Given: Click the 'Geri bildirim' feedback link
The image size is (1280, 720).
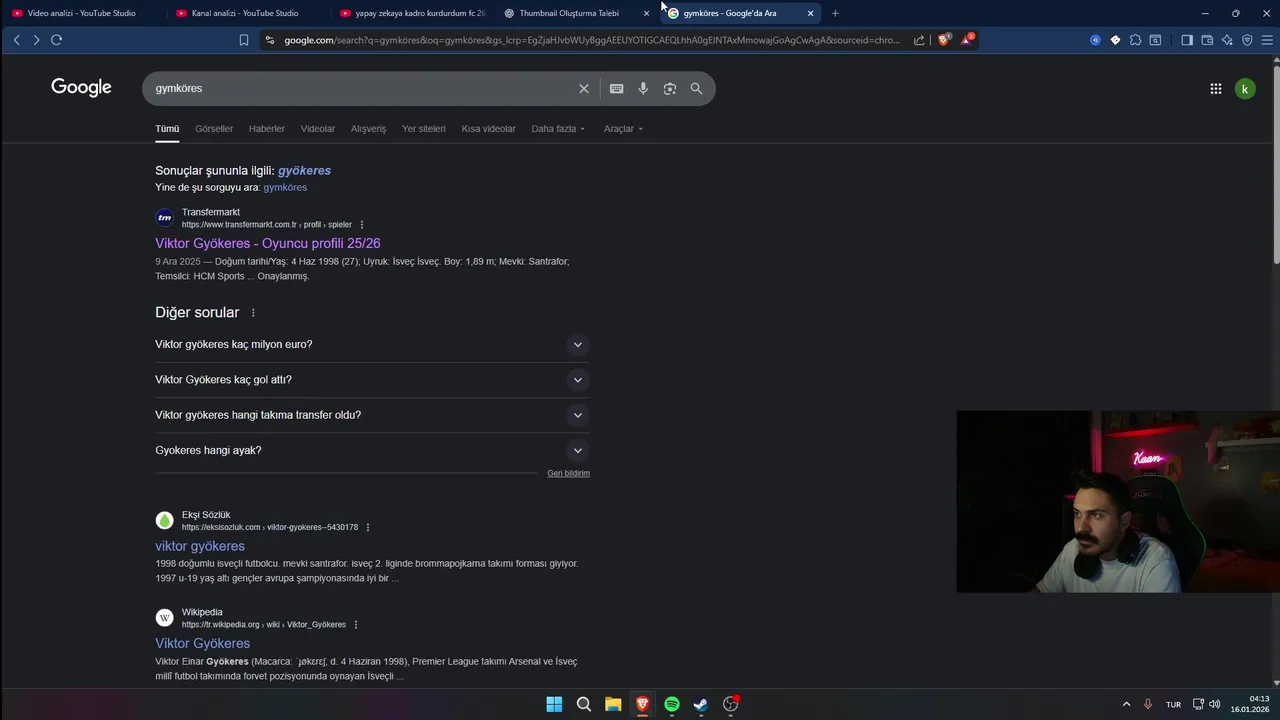Looking at the screenshot, I should (568, 473).
